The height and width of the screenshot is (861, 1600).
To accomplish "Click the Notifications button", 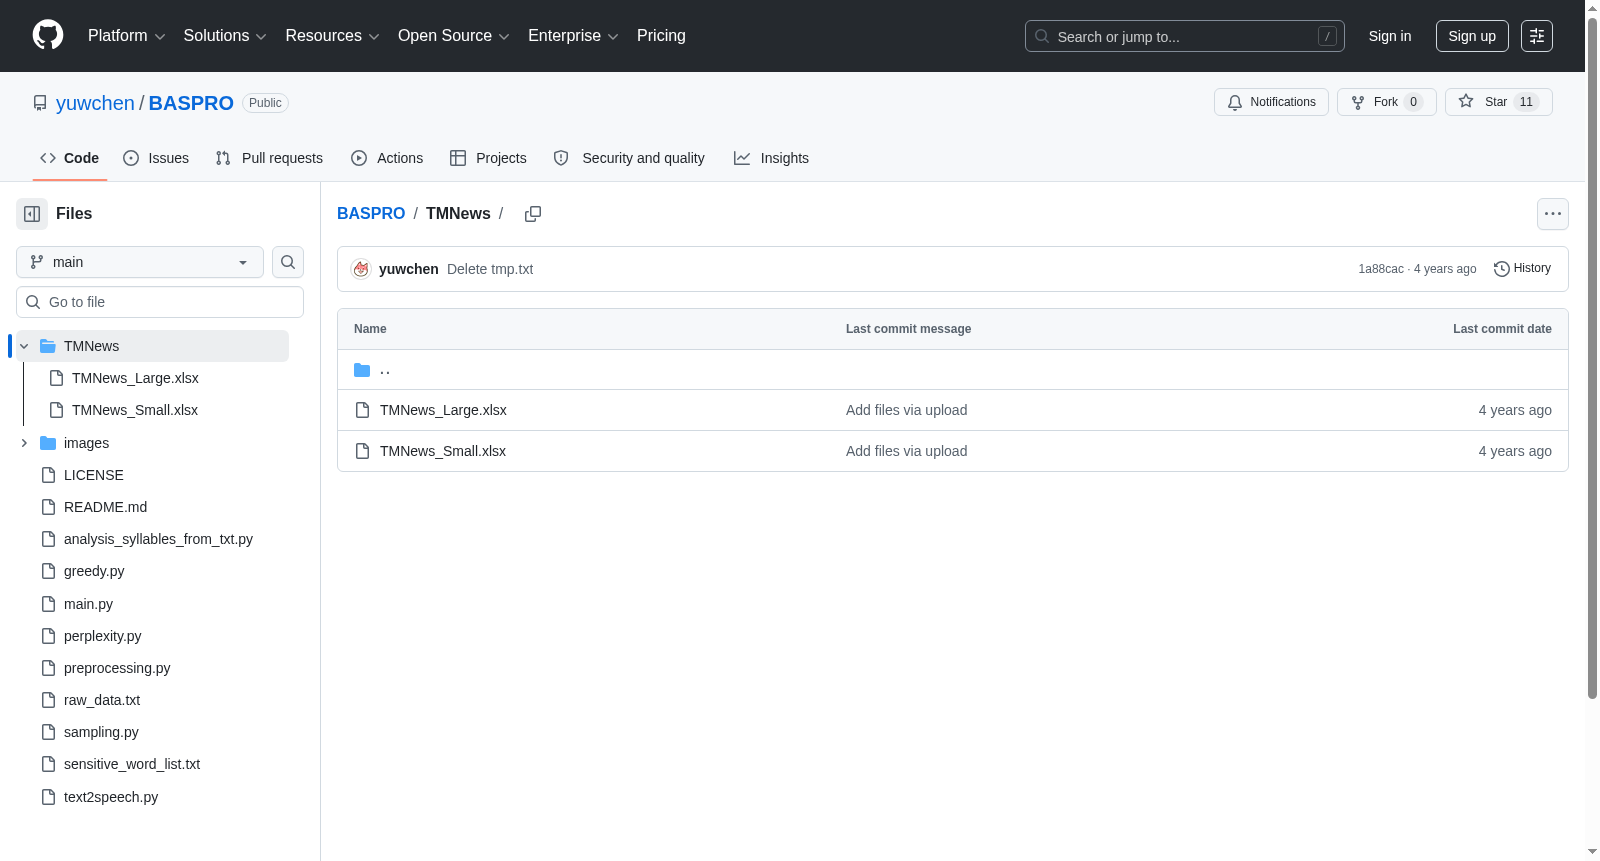I will (1271, 102).
